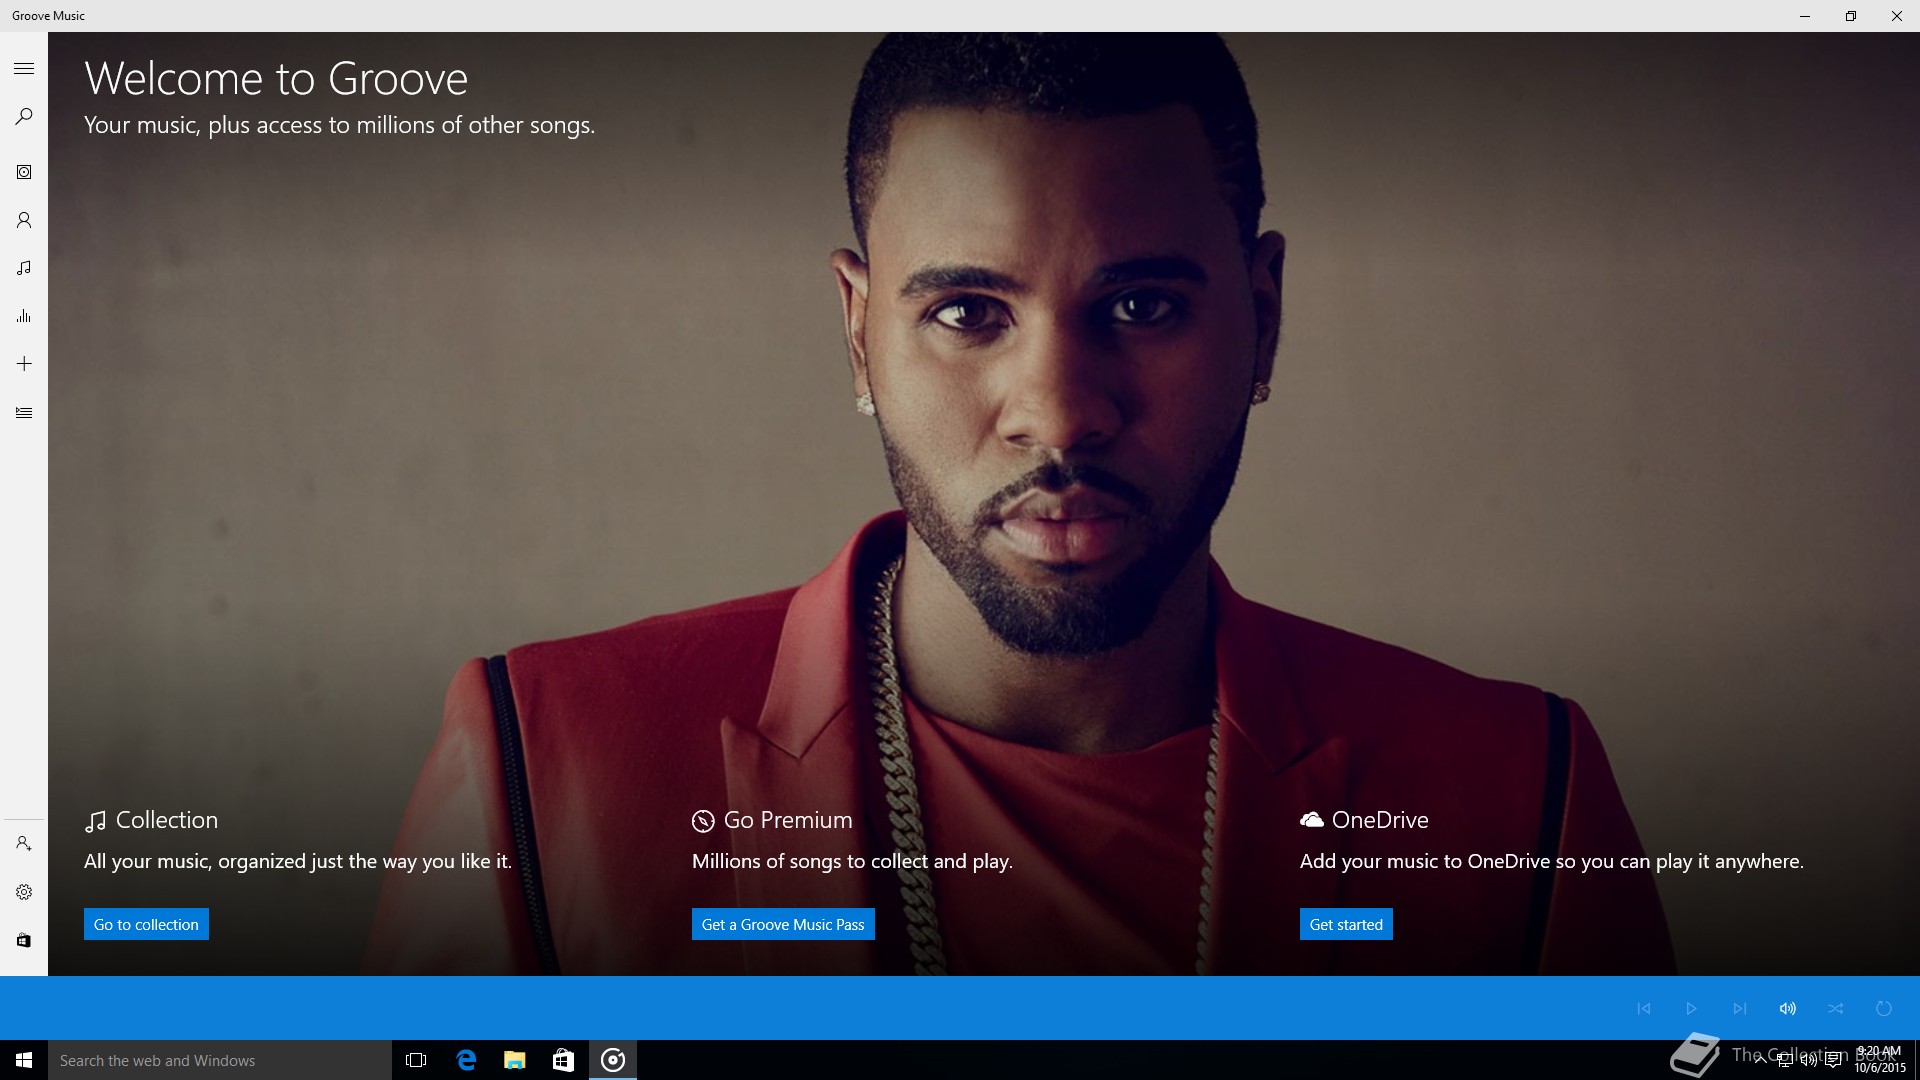Click Get a Groove Music Pass
1920x1080 pixels.
point(783,924)
